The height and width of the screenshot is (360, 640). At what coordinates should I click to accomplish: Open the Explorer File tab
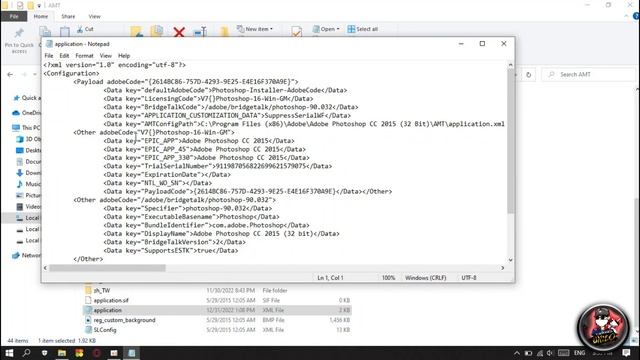coord(14,16)
